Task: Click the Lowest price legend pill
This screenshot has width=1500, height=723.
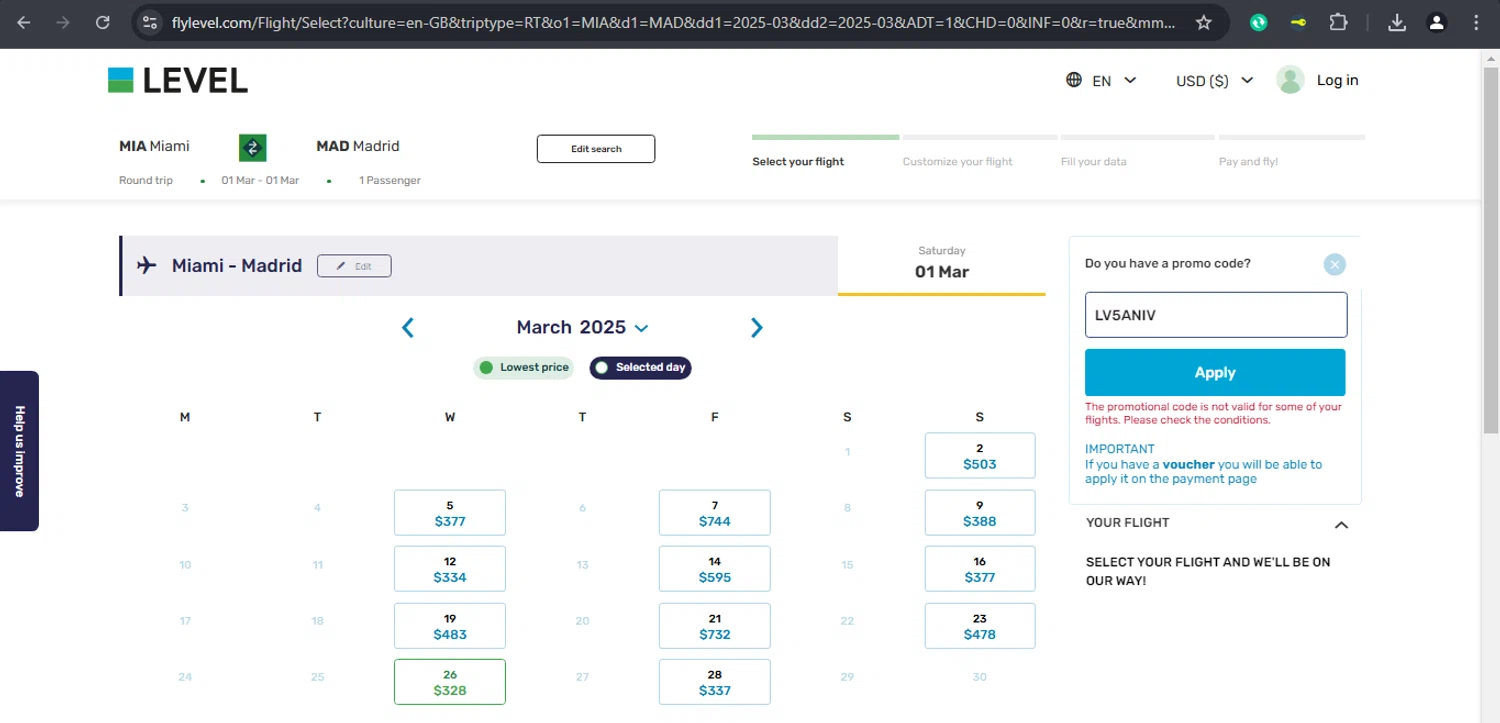Action: [524, 367]
